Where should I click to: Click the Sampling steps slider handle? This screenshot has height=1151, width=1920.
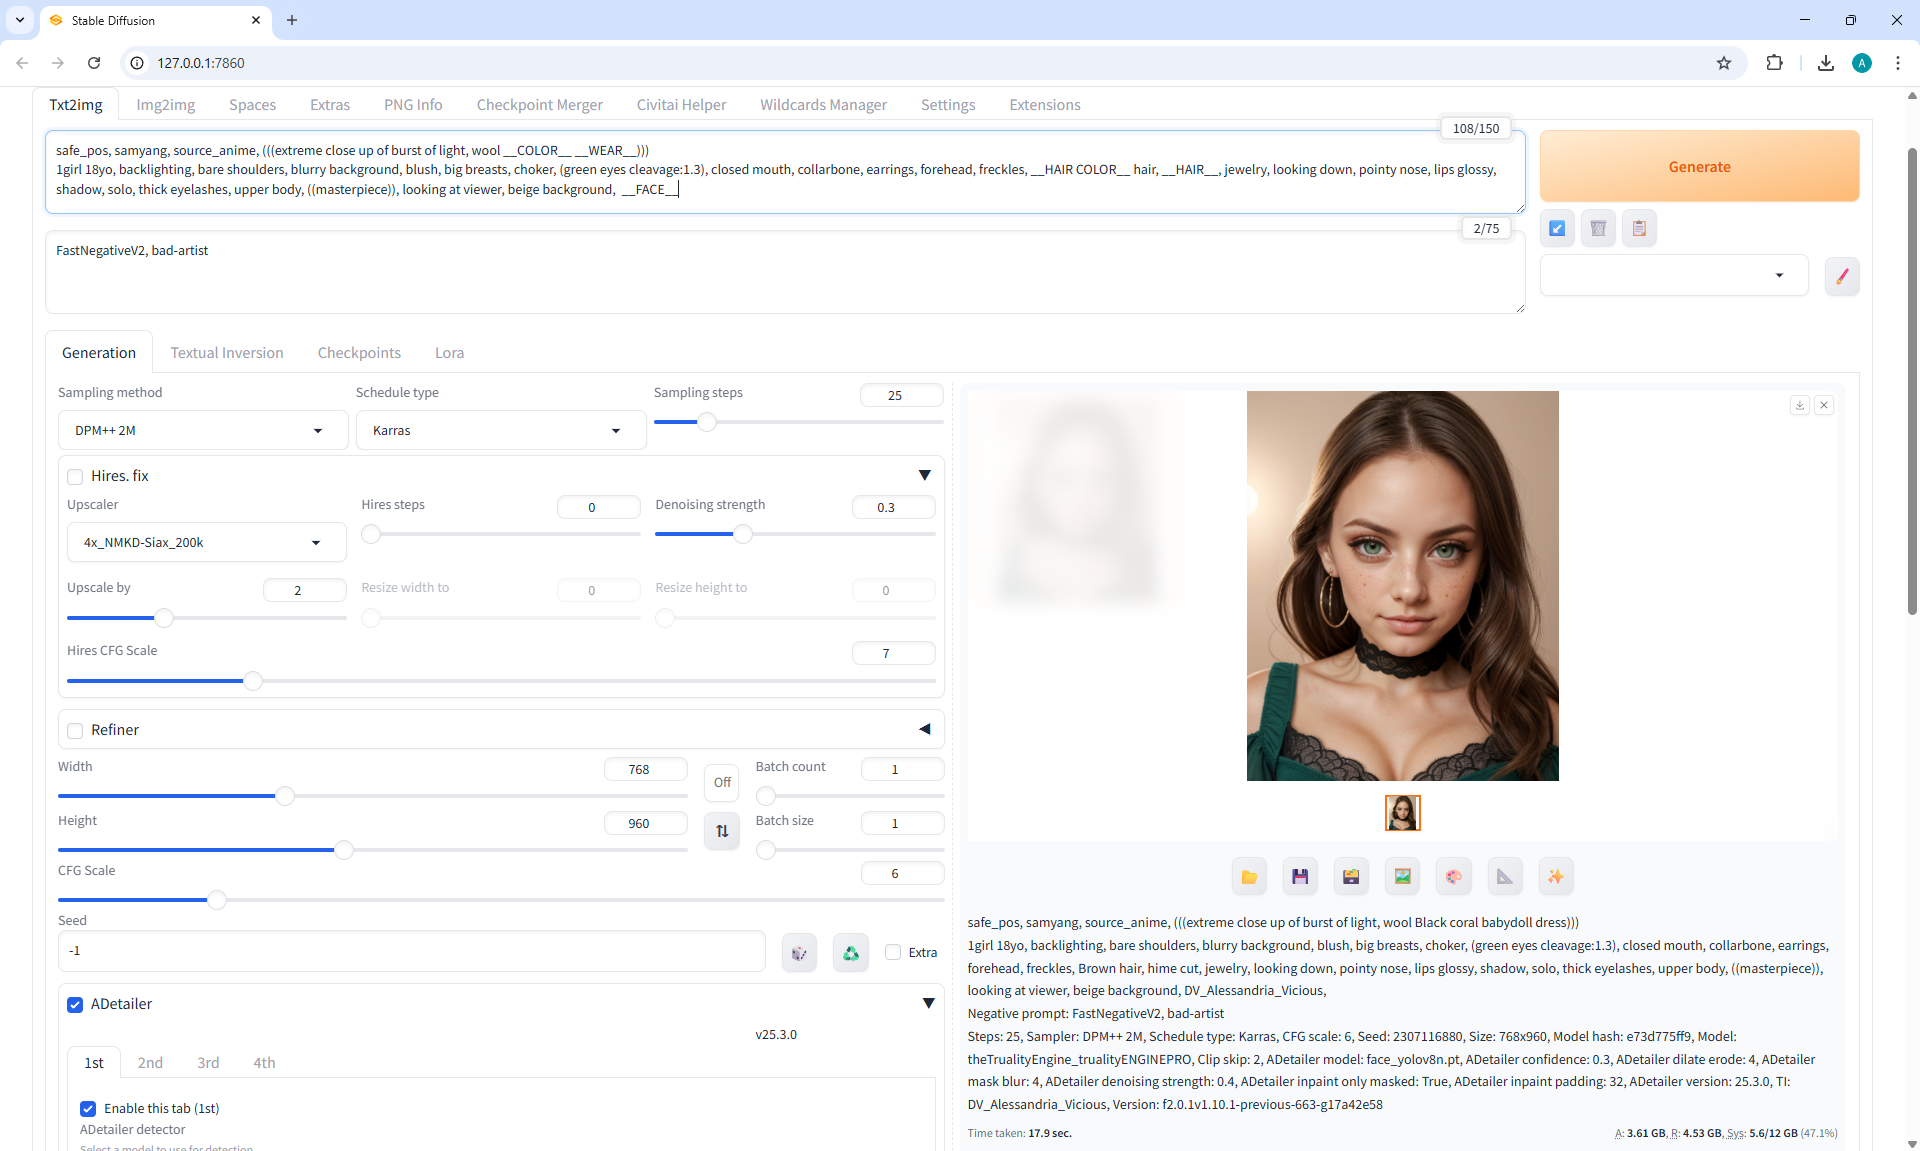pyautogui.click(x=707, y=423)
